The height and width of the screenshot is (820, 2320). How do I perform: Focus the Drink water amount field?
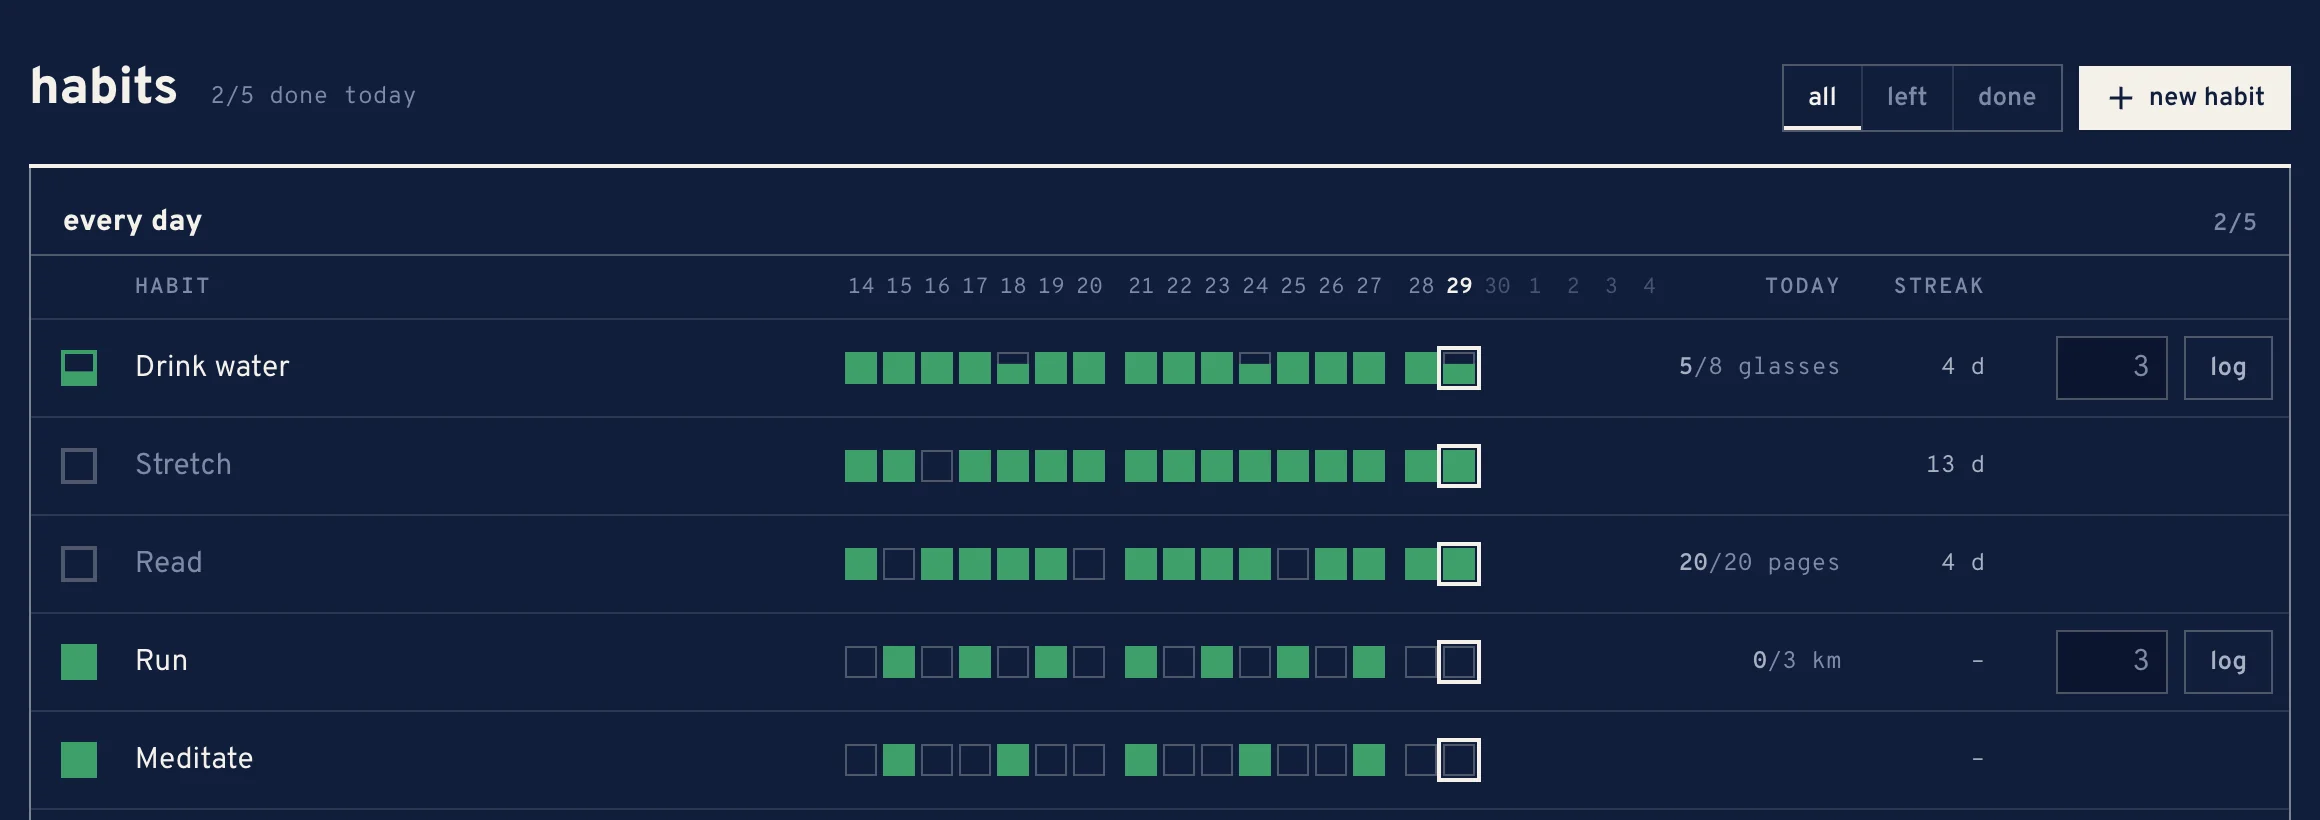(2112, 368)
